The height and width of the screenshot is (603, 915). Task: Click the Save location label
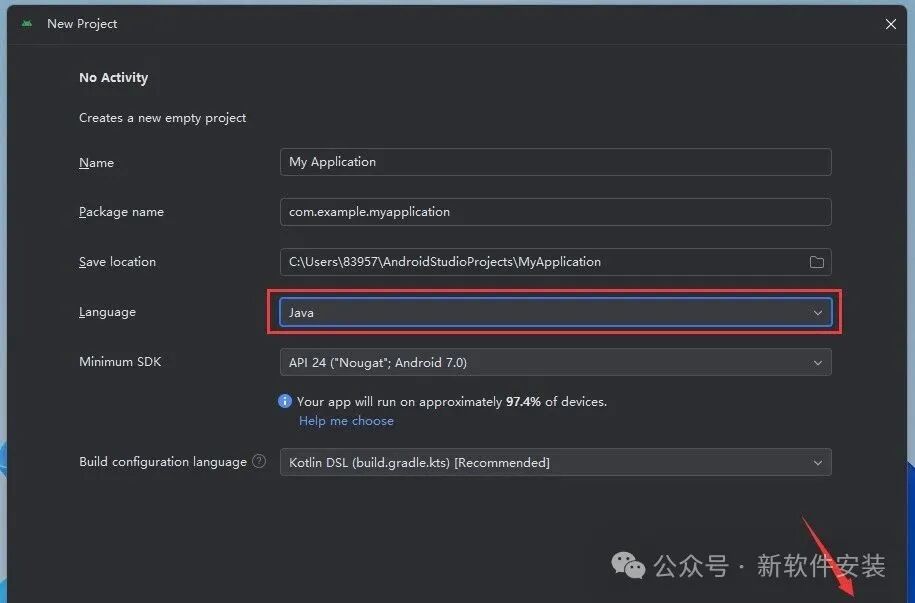117,262
